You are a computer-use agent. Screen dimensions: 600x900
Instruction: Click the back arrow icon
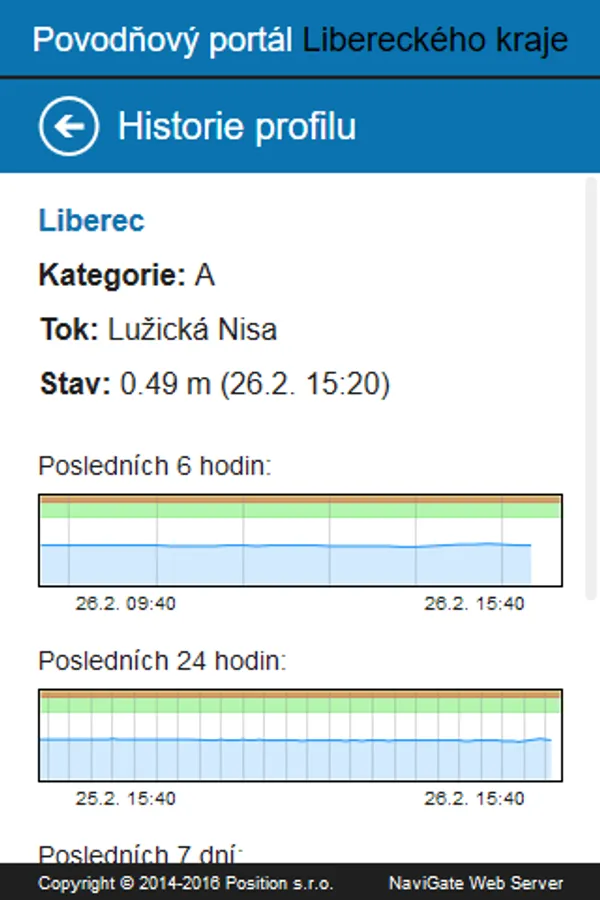(69, 126)
